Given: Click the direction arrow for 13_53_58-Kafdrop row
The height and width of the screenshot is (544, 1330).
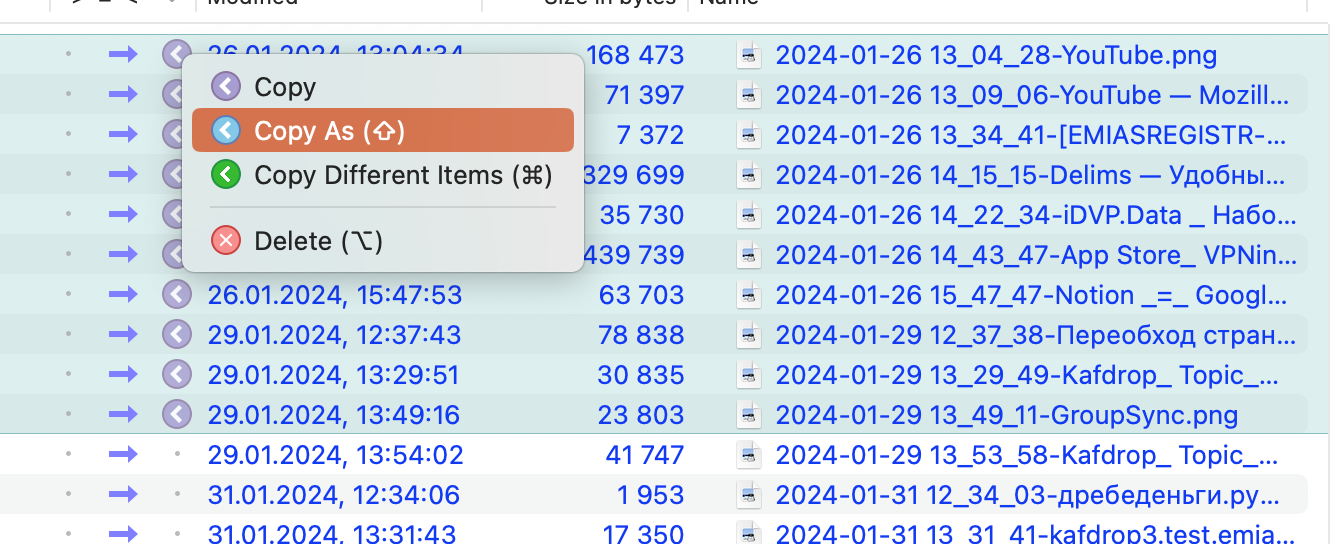Looking at the screenshot, I should pyautogui.click(x=123, y=455).
